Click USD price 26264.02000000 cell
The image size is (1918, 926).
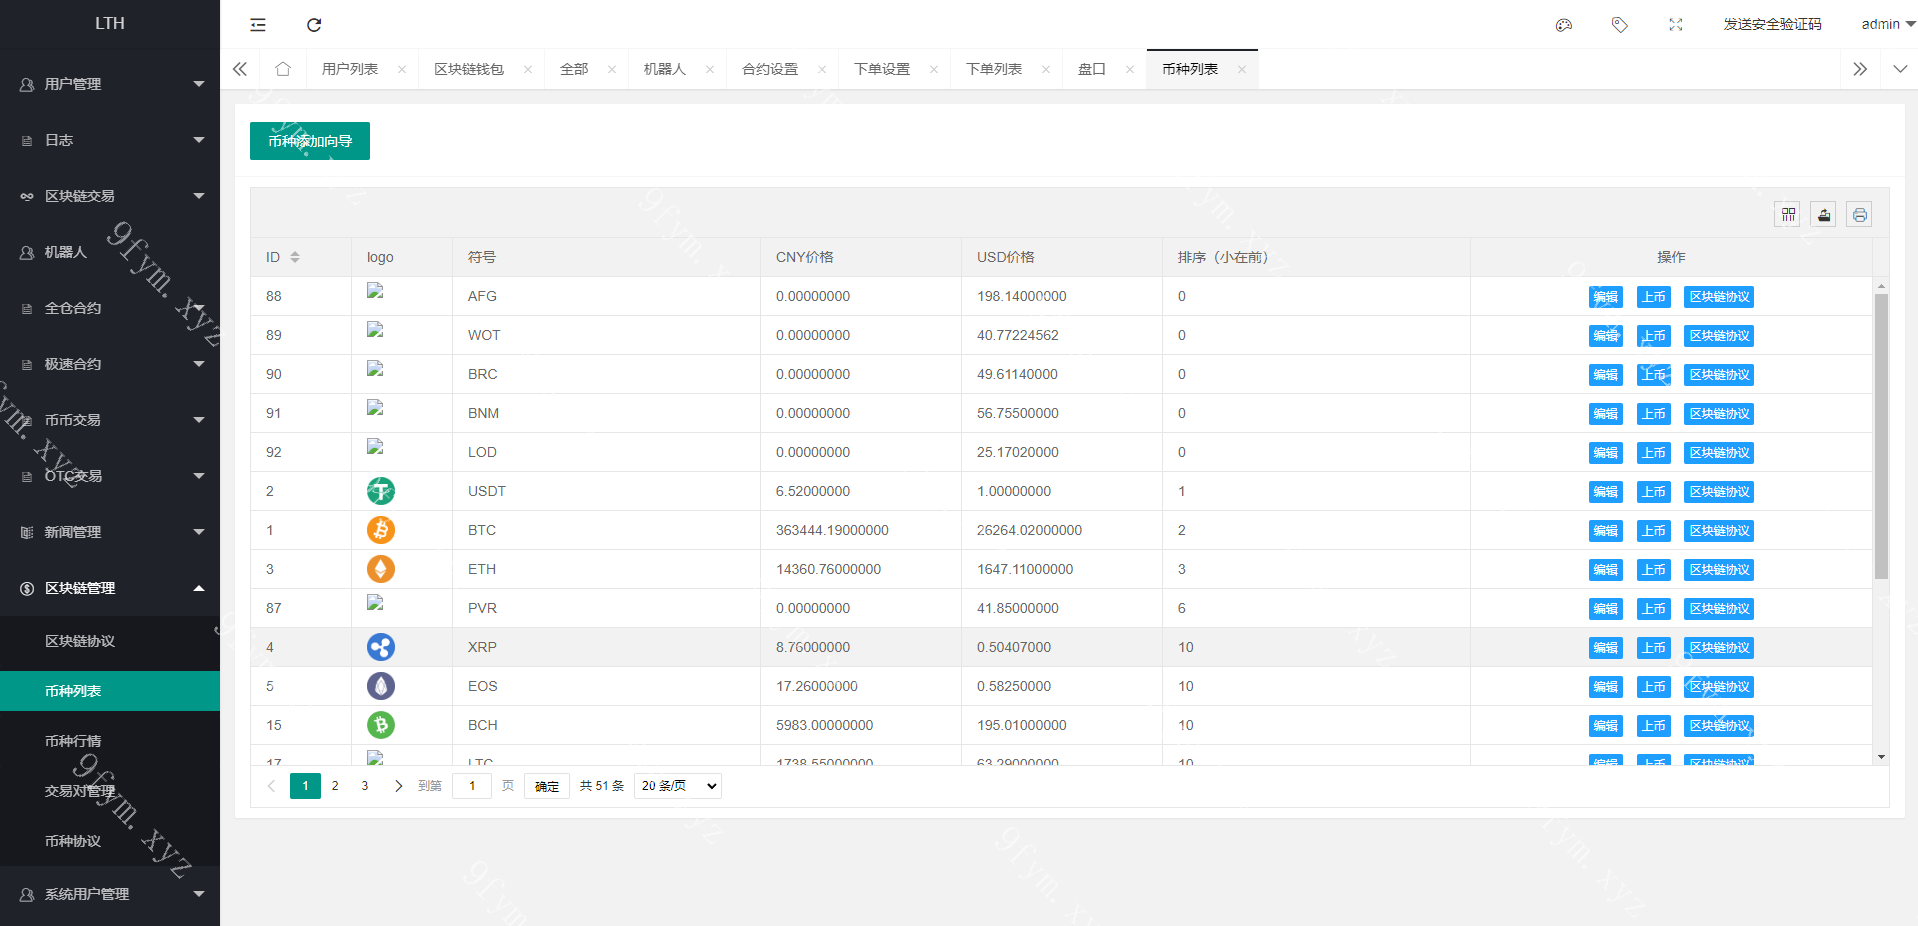(1062, 530)
